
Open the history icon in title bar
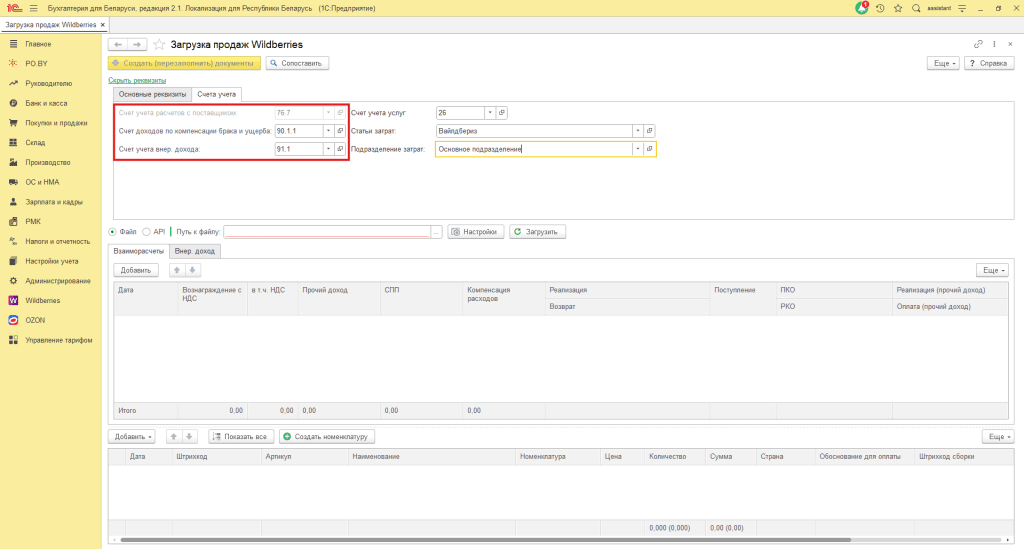click(x=880, y=8)
